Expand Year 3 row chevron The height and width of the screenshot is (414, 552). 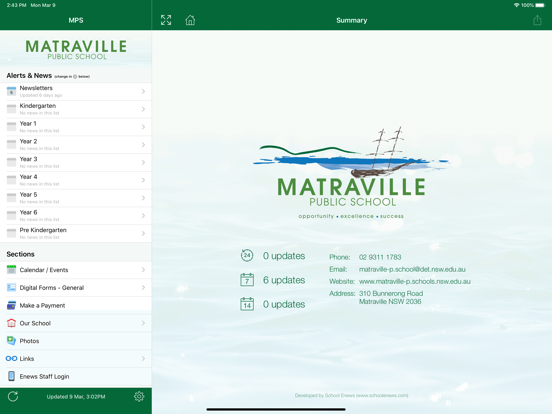coord(143,162)
